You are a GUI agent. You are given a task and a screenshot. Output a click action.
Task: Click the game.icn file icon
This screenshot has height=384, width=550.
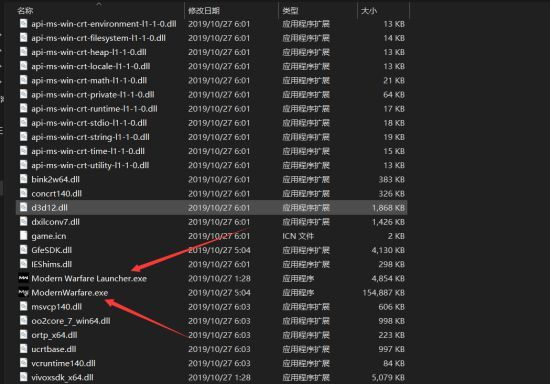[24, 236]
